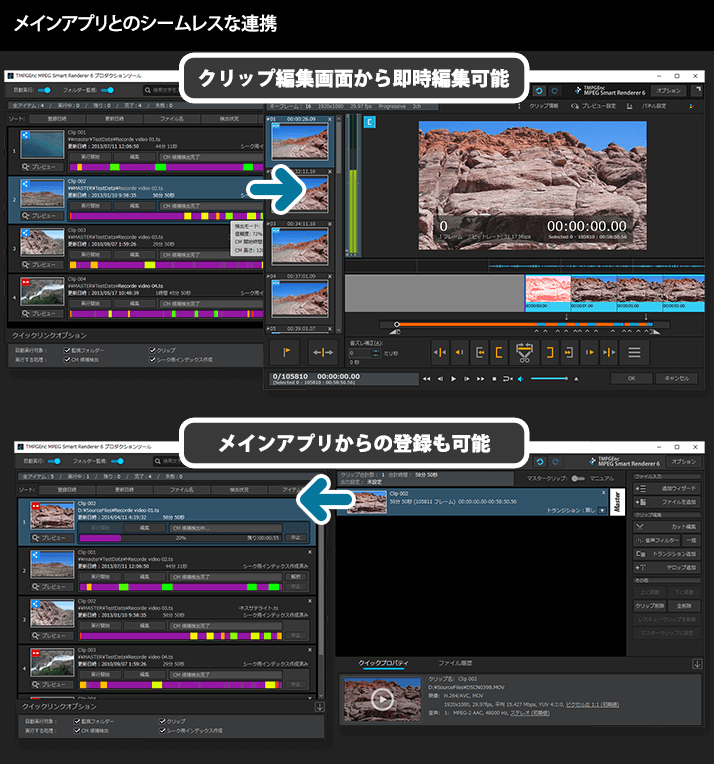Uncheck シーク用インデックス作成 checkbox in the lower window
The width and height of the screenshot is (714, 764).
tap(162, 730)
